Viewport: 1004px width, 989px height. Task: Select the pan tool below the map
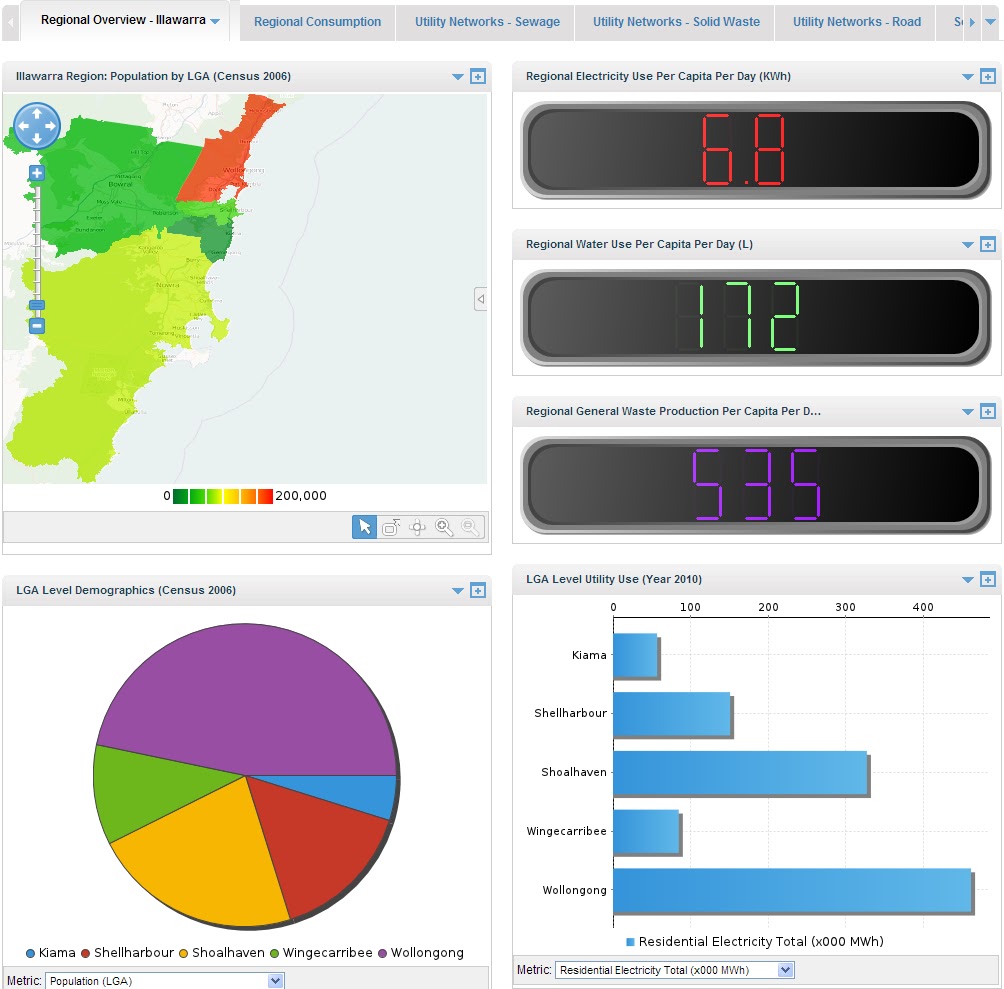pos(417,527)
